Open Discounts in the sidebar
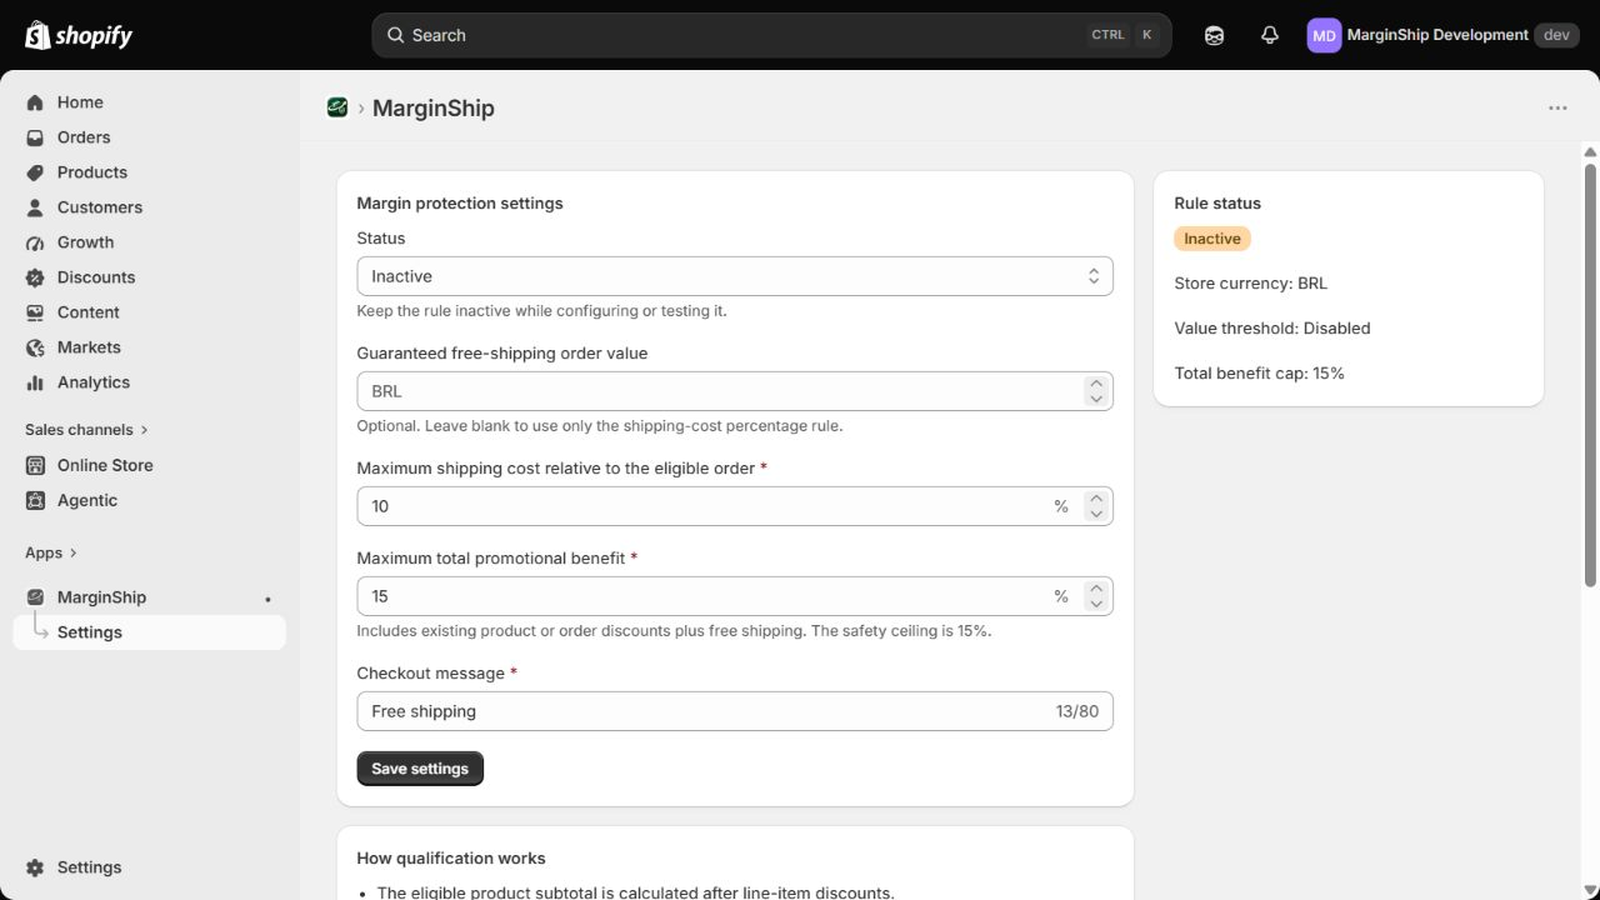 (150, 277)
